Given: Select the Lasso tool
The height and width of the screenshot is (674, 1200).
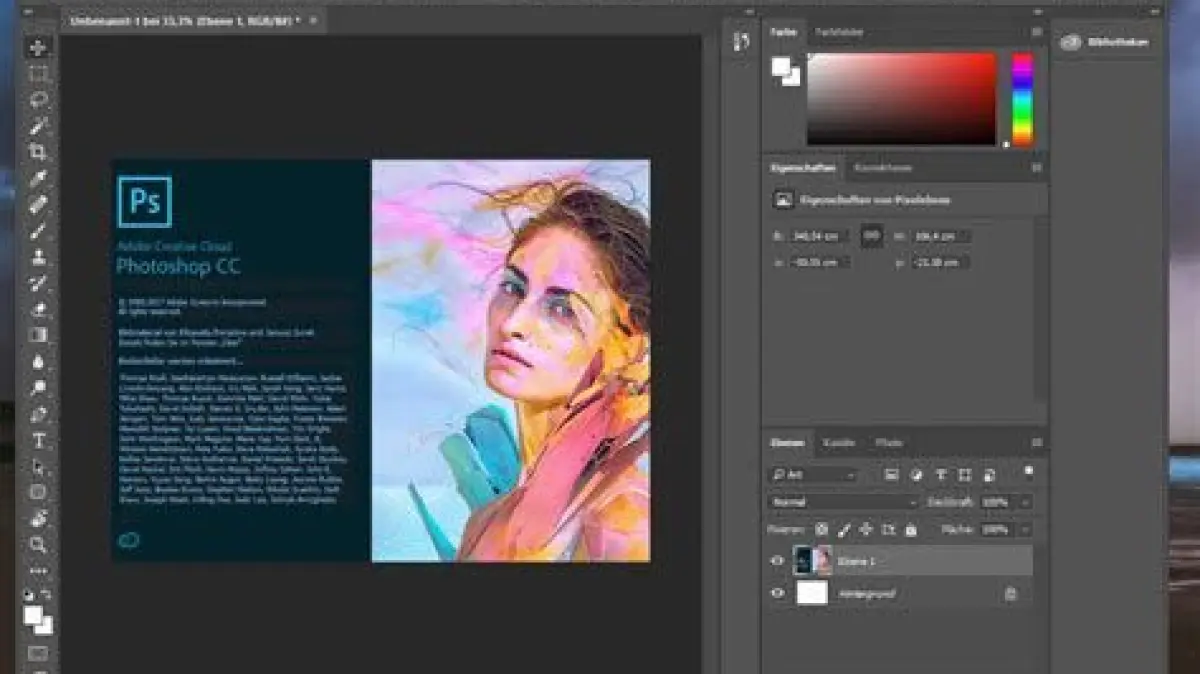Looking at the screenshot, I should point(38,99).
